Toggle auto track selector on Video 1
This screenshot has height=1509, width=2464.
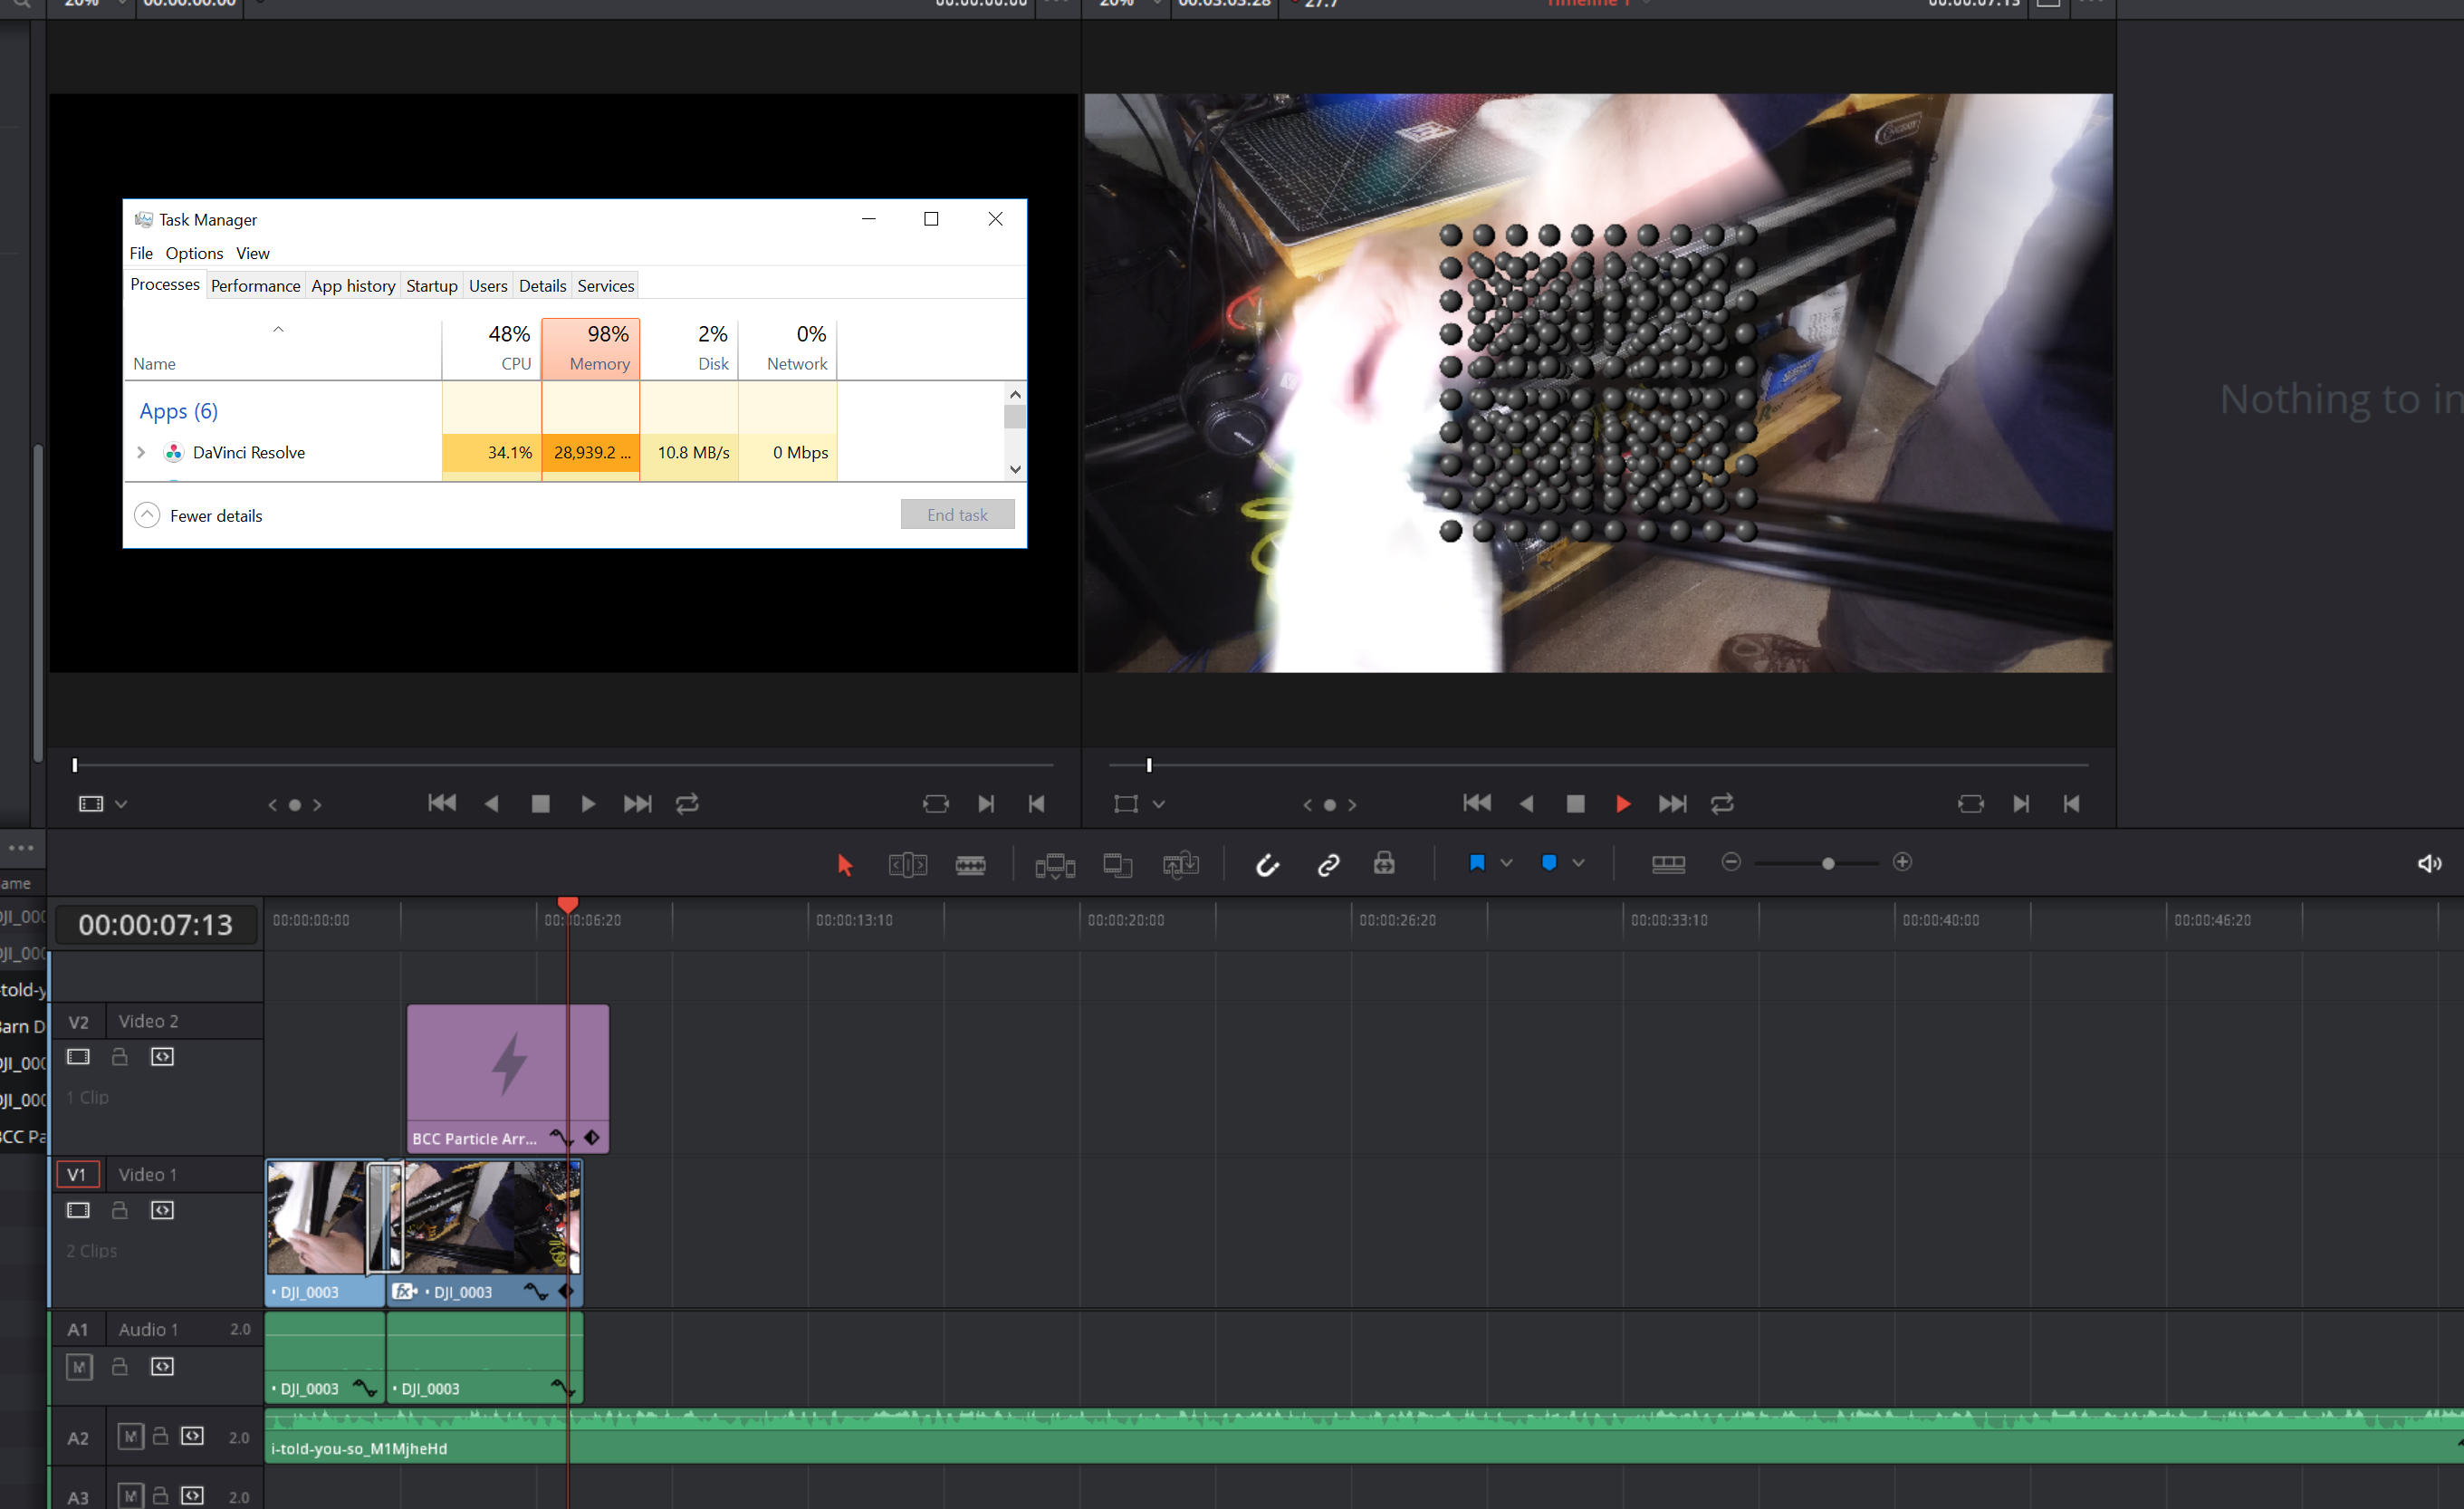tap(162, 1211)
